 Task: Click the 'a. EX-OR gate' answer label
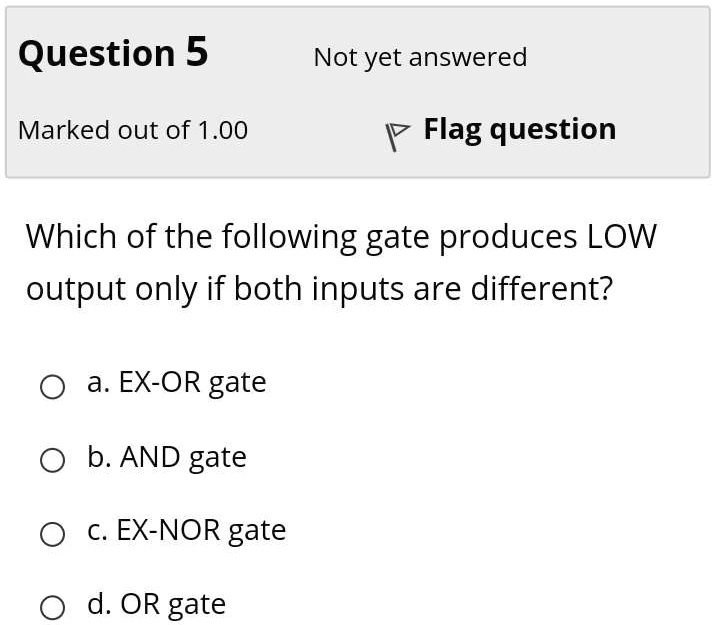(176, 383)
